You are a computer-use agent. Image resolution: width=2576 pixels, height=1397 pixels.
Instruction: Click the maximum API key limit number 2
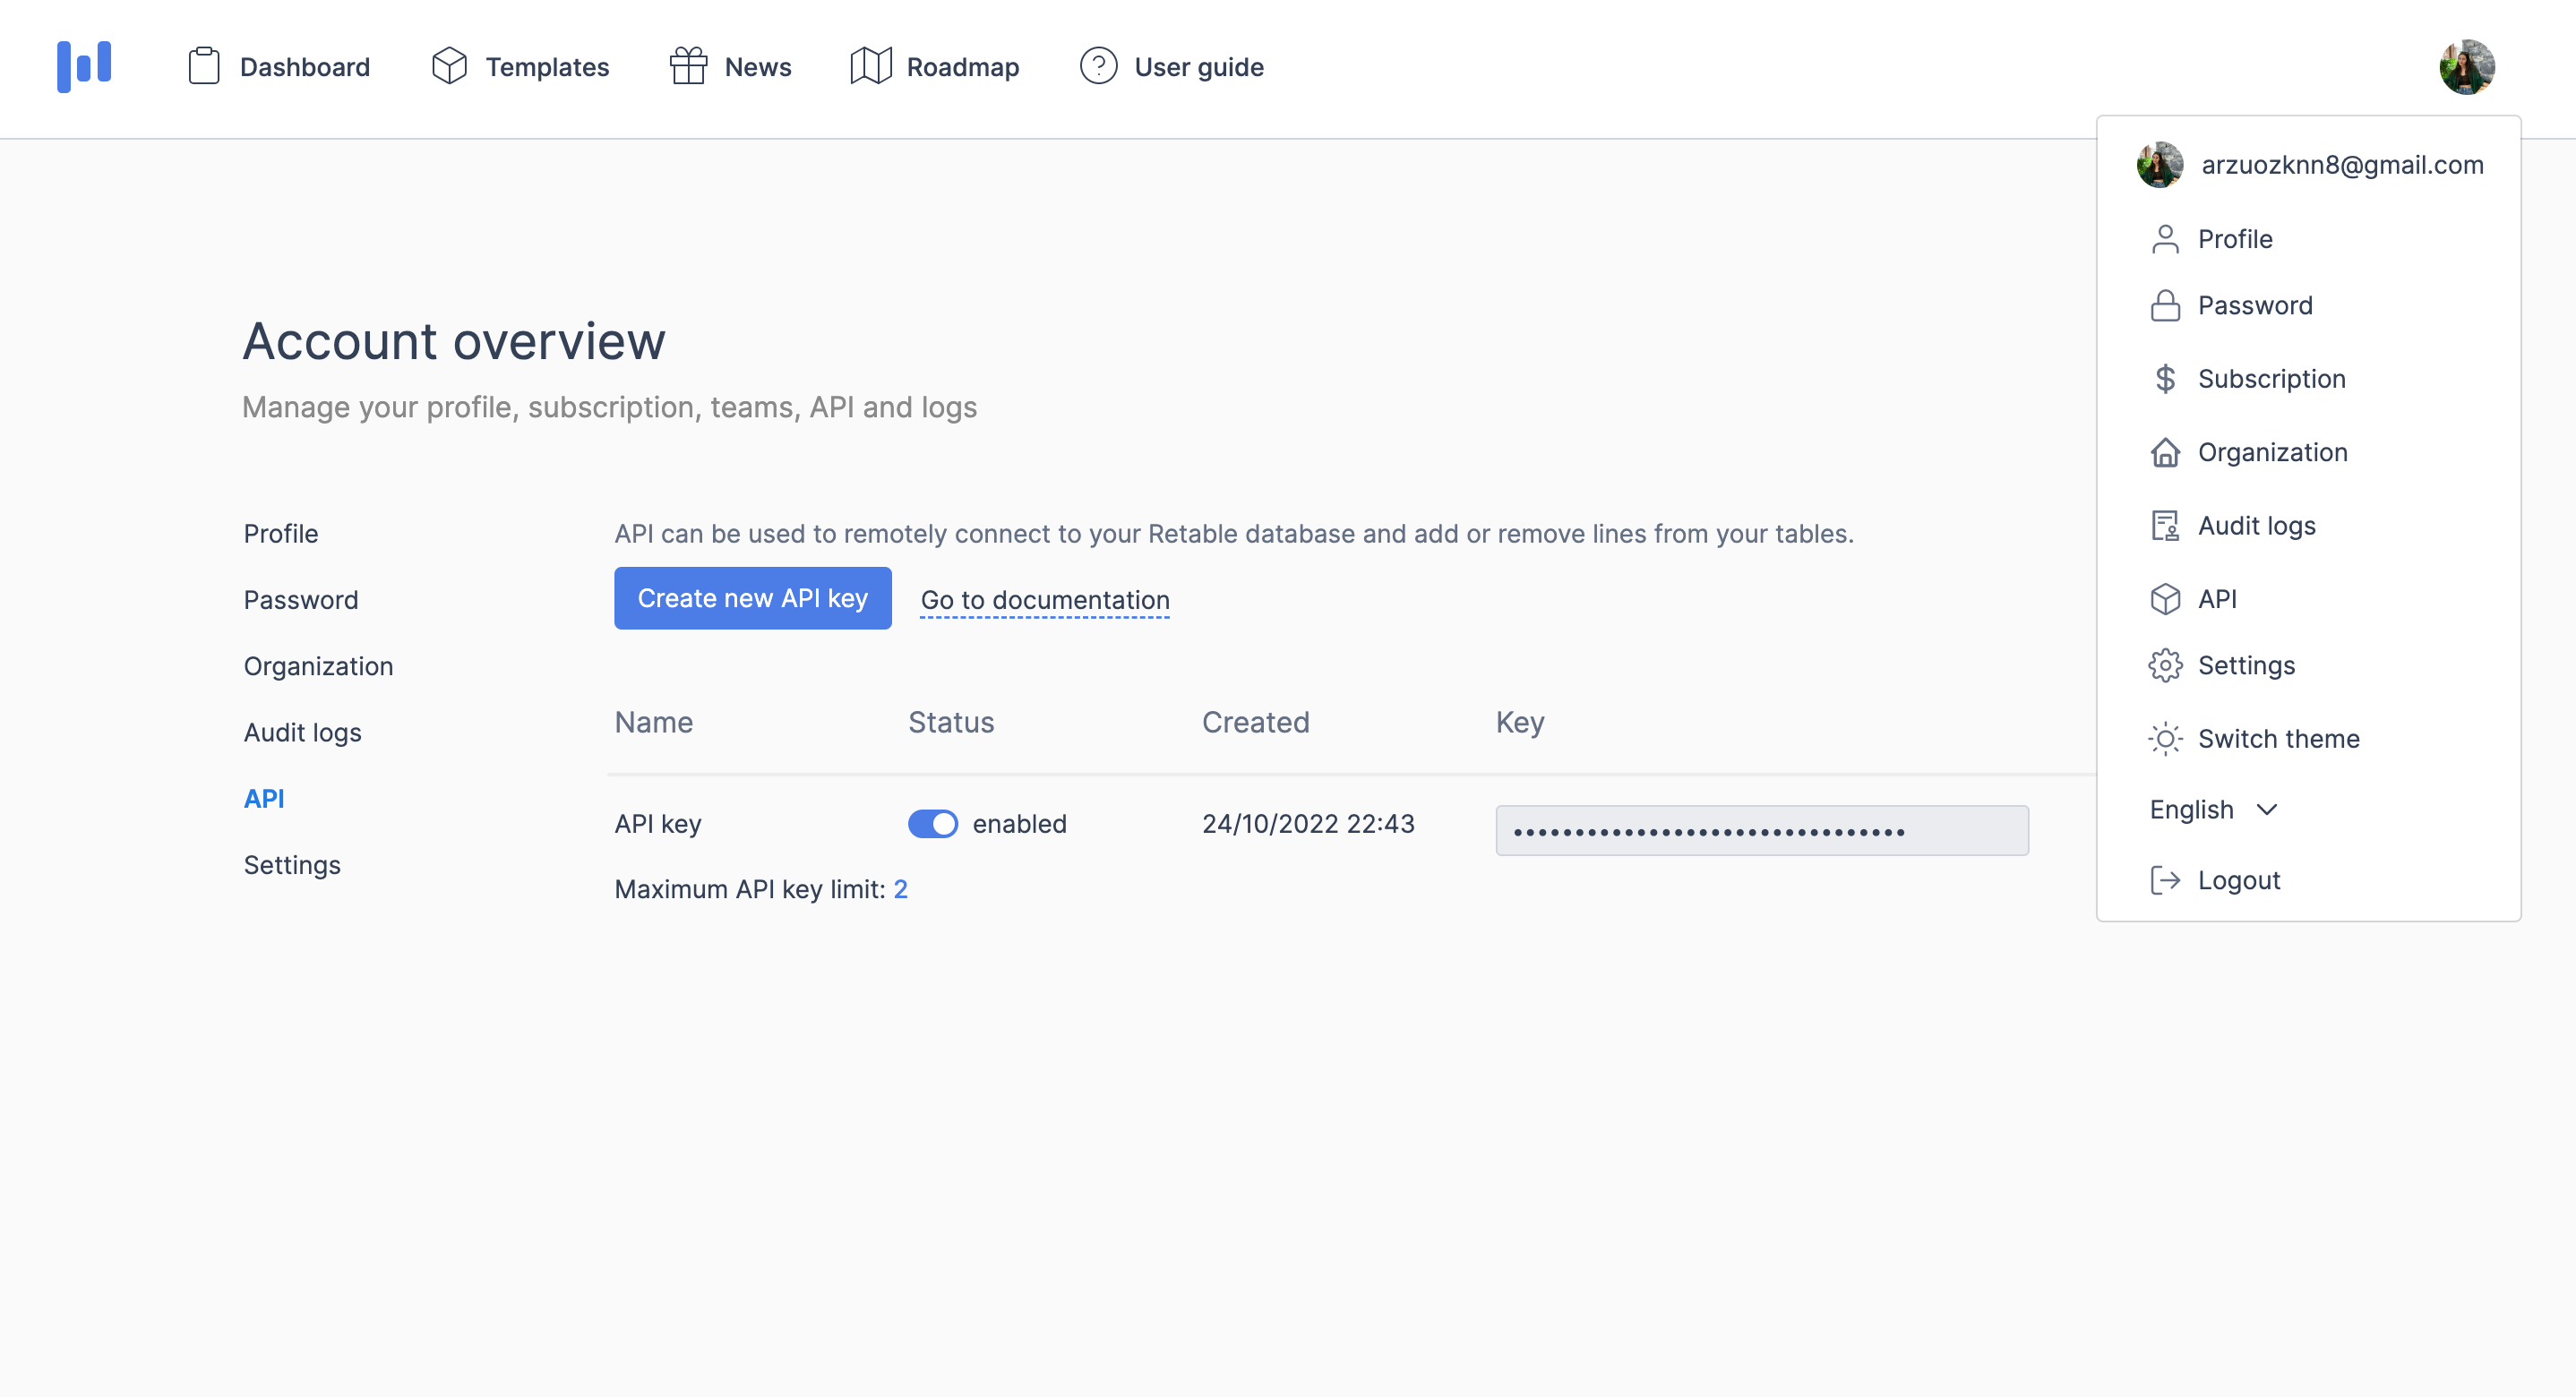coord(901,888)
